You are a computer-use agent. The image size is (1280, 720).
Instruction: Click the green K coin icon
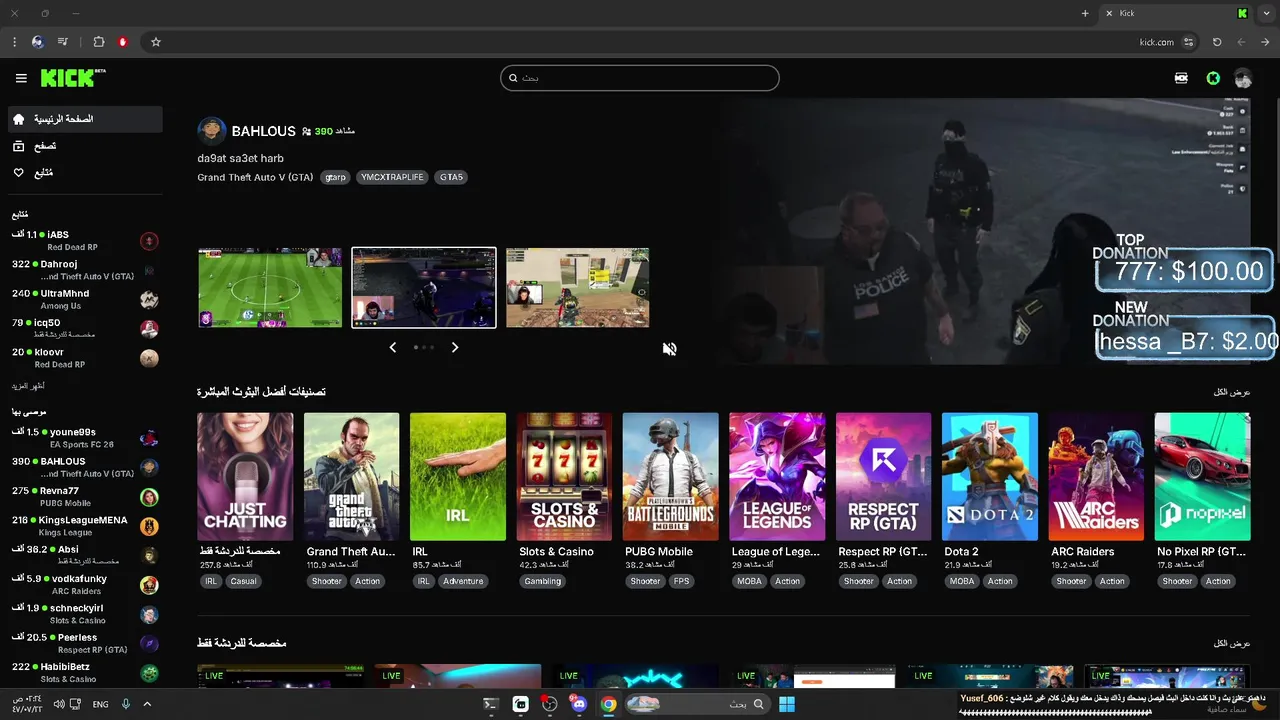[1213, 78]
